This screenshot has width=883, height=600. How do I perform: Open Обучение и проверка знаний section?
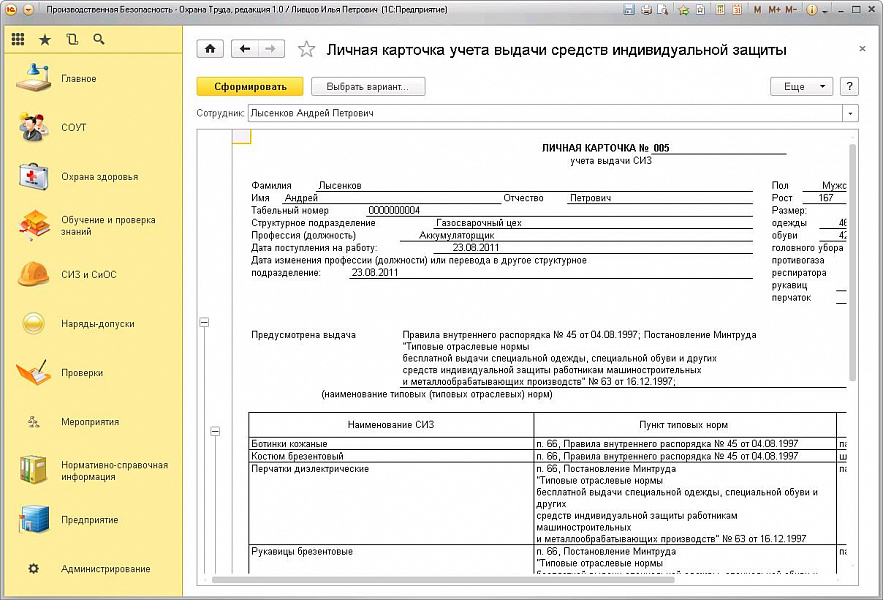coord(108,225)
